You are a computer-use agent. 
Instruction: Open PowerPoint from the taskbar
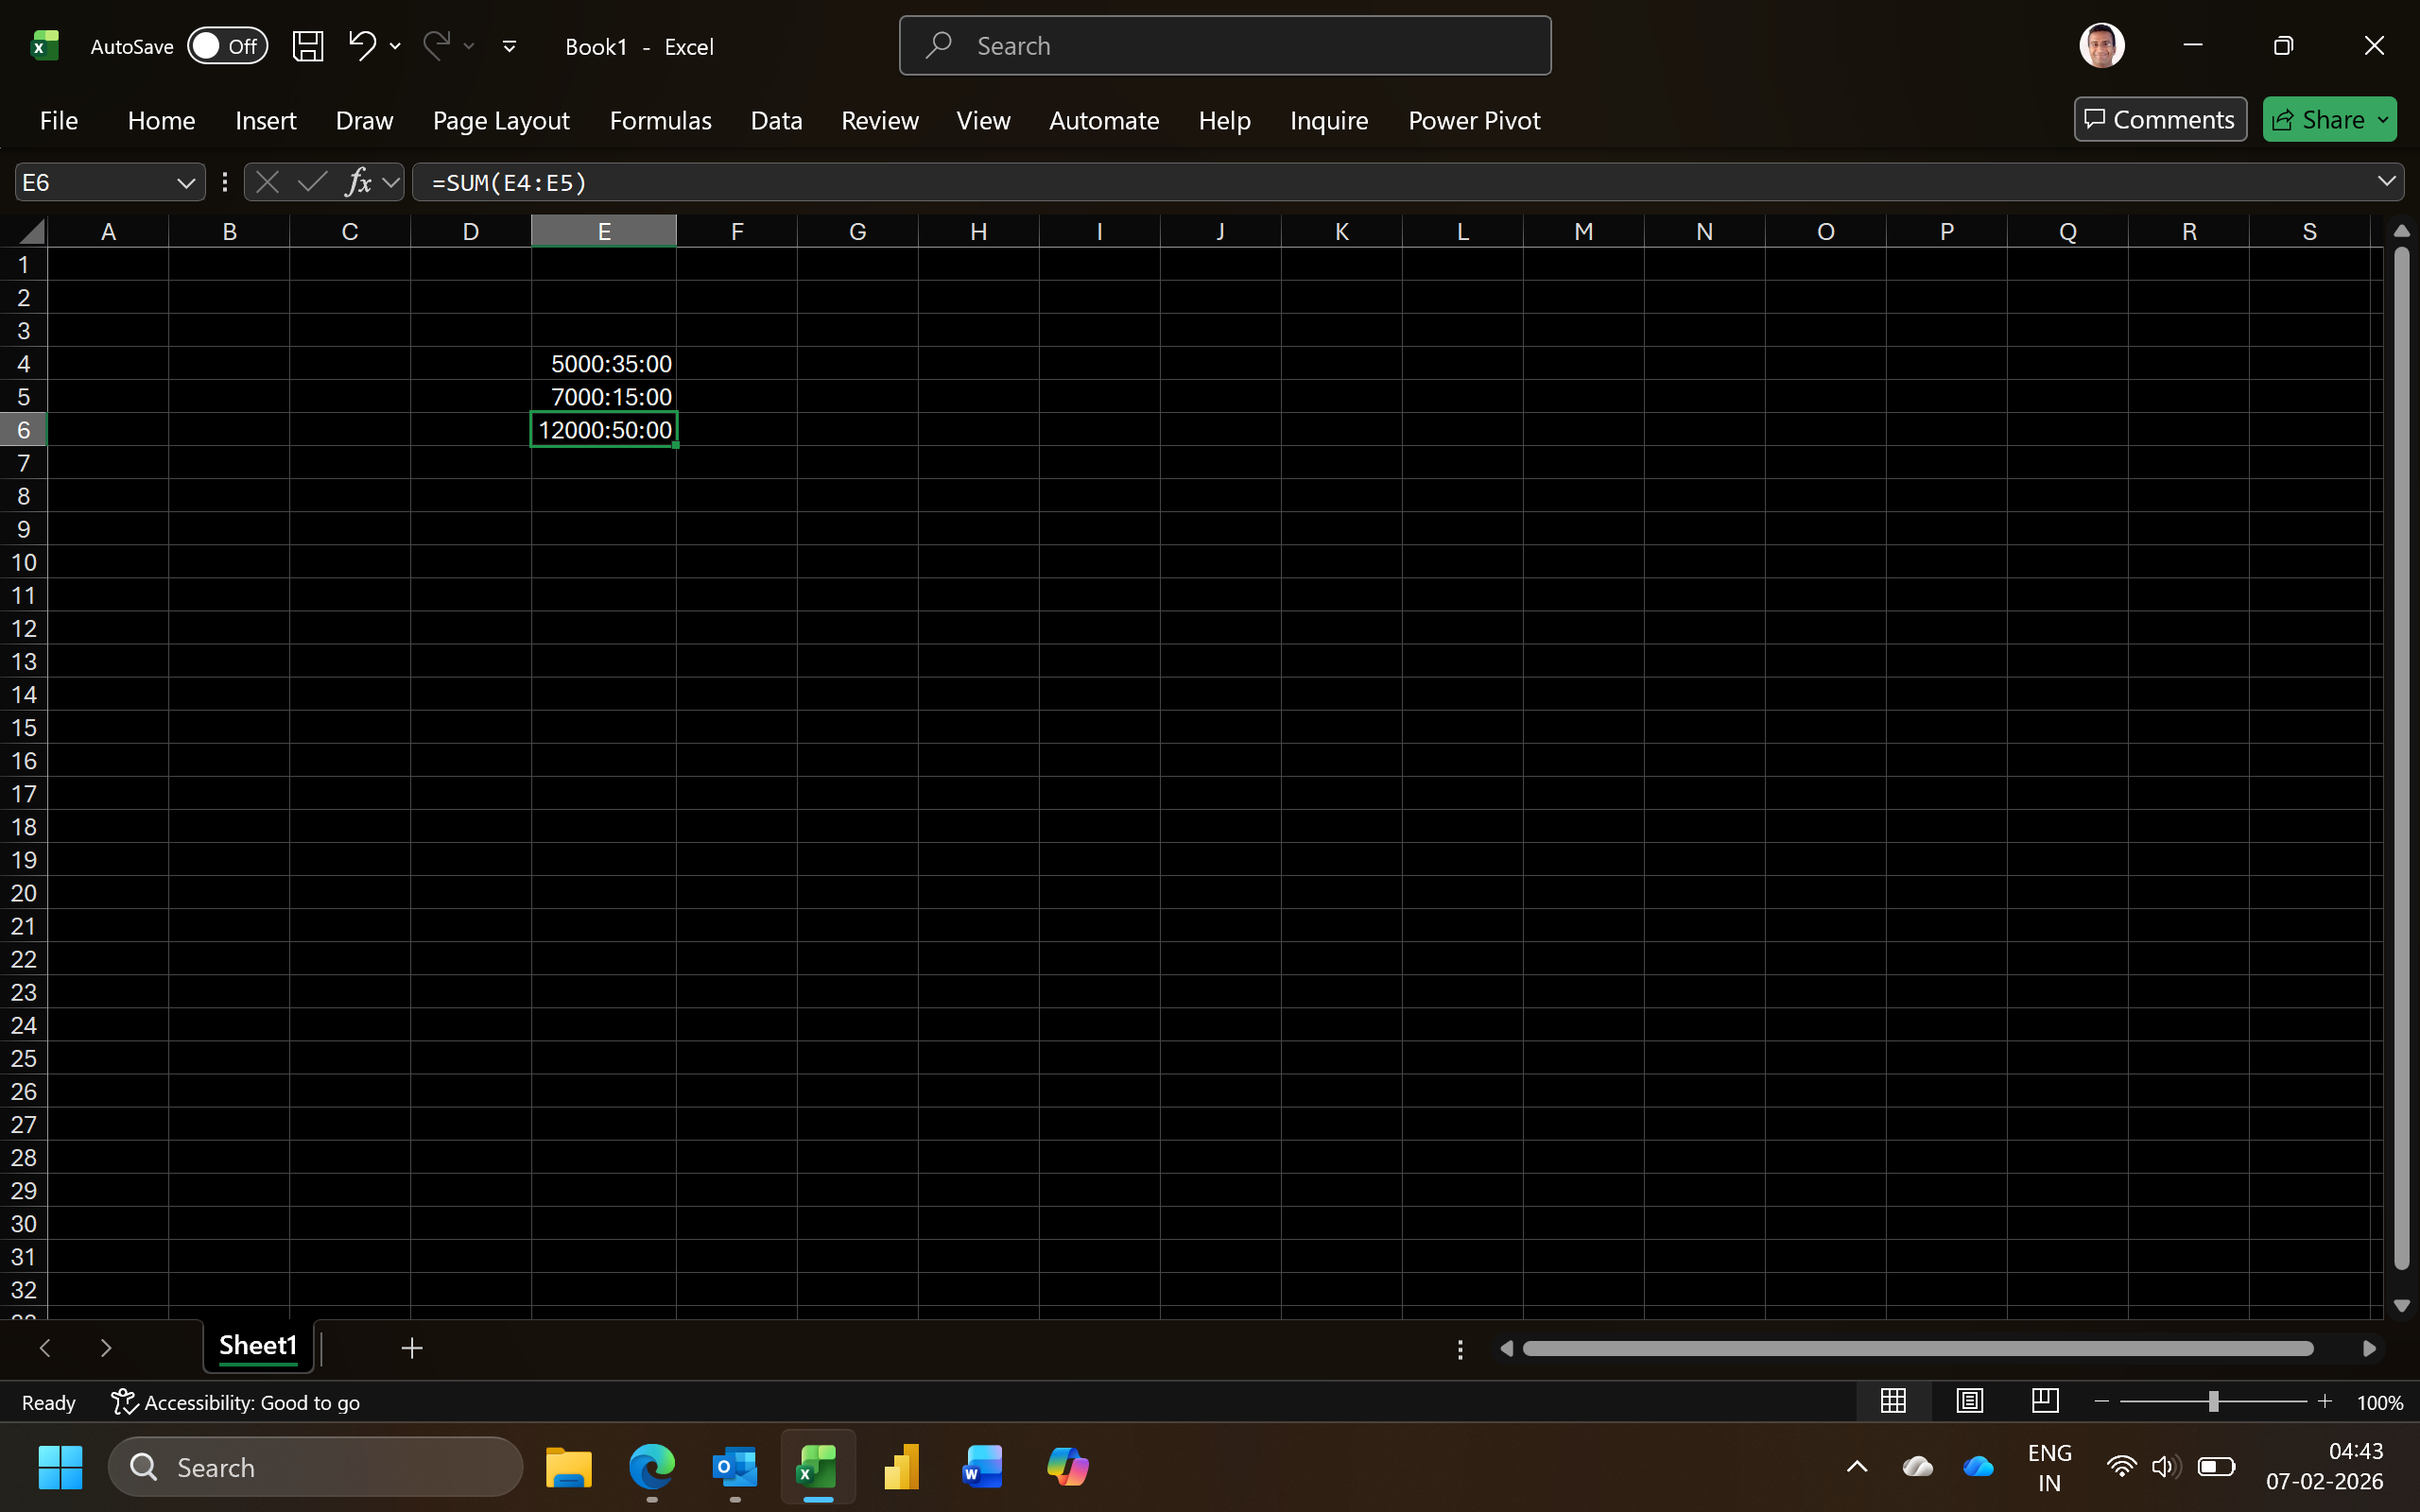pos(900,1467)
